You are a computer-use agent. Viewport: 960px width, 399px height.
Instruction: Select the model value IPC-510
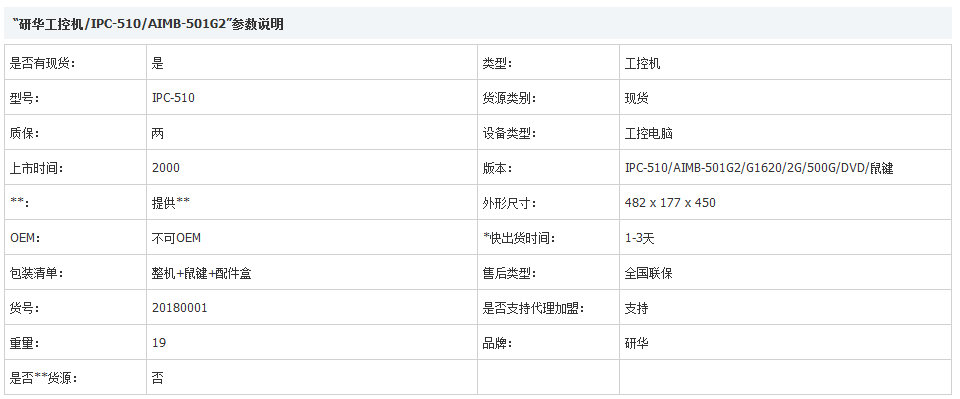pyautogui.click(x=173, y=98)
